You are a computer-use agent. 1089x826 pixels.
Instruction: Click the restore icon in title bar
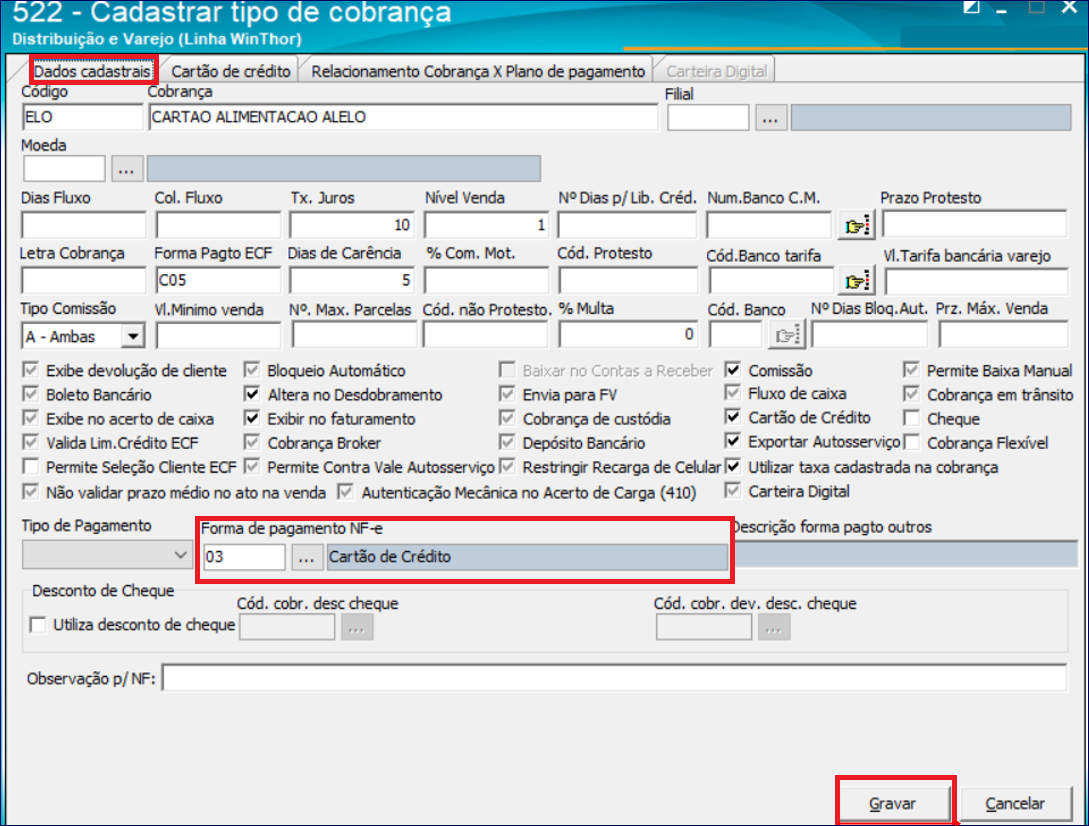(x=971, y=7)
